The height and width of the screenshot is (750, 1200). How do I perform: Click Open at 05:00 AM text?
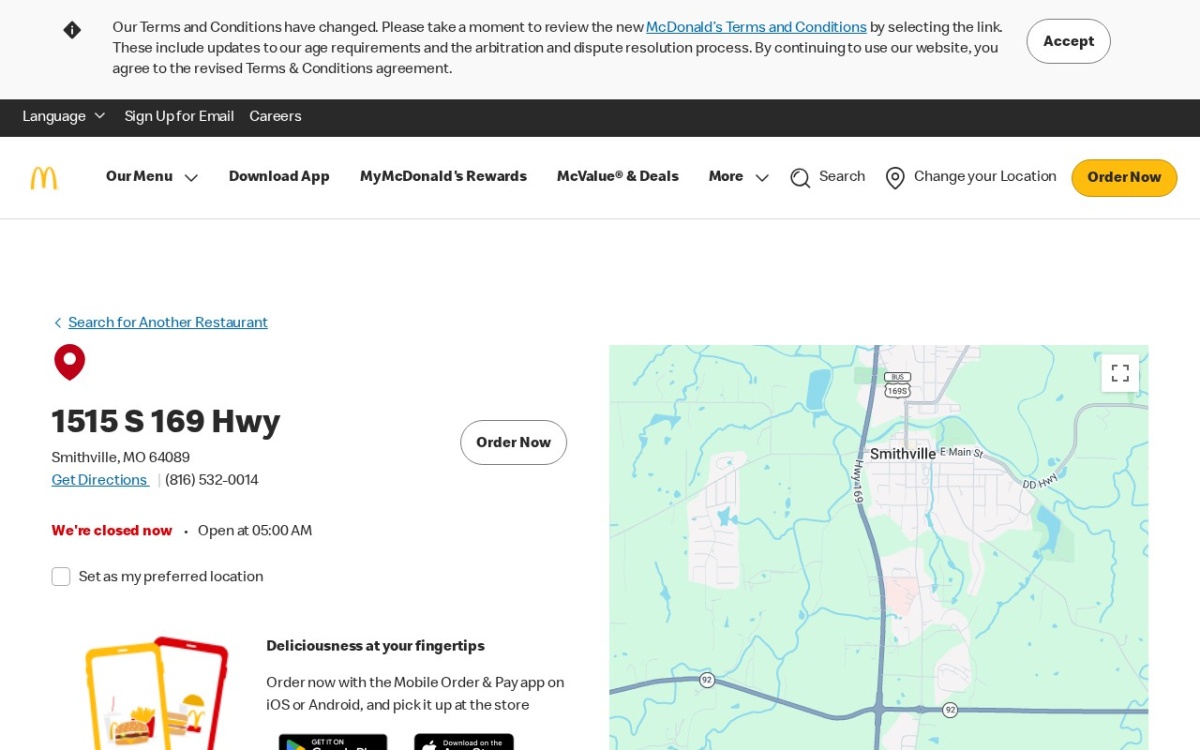click(255, 531)
